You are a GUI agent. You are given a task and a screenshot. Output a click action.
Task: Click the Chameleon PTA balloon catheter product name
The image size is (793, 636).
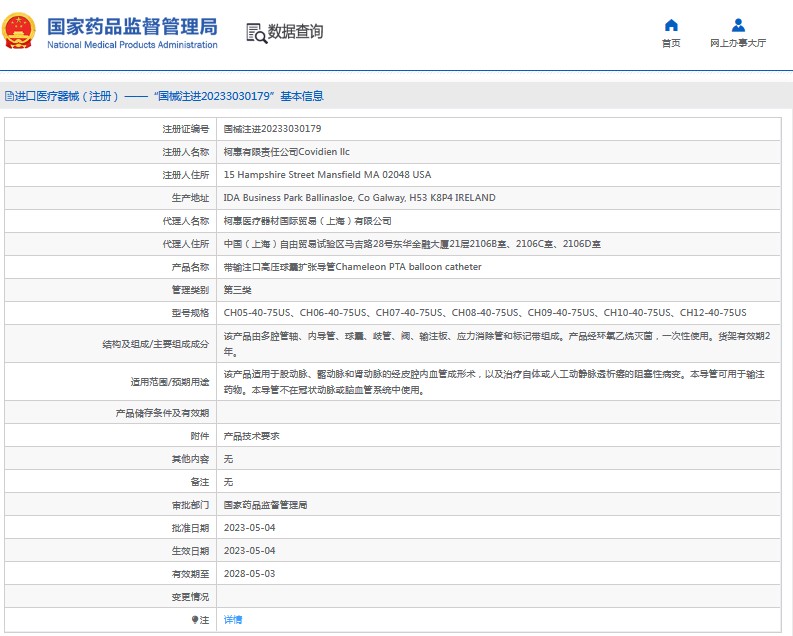[x=352, y=267]
